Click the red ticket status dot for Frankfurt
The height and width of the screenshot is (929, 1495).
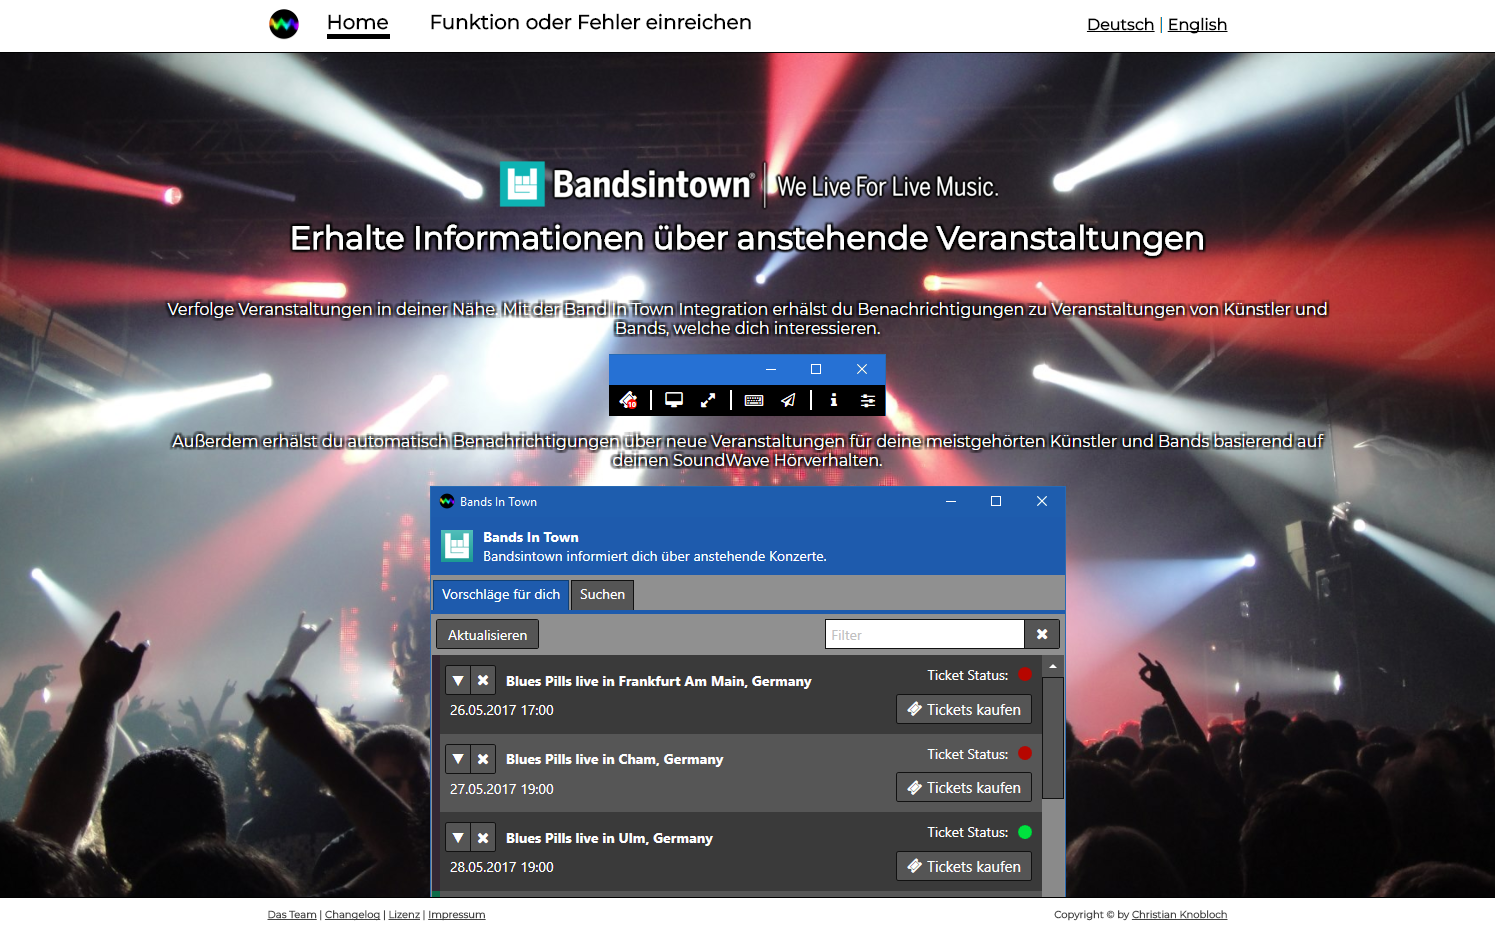[1025, 675]
